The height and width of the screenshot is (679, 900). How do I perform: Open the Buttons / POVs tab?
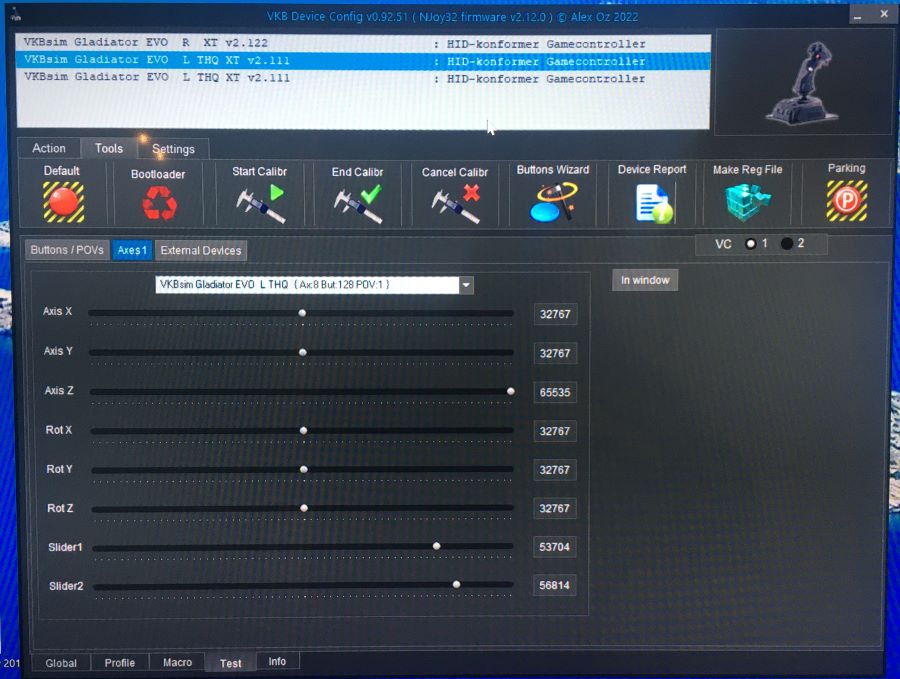67,250
